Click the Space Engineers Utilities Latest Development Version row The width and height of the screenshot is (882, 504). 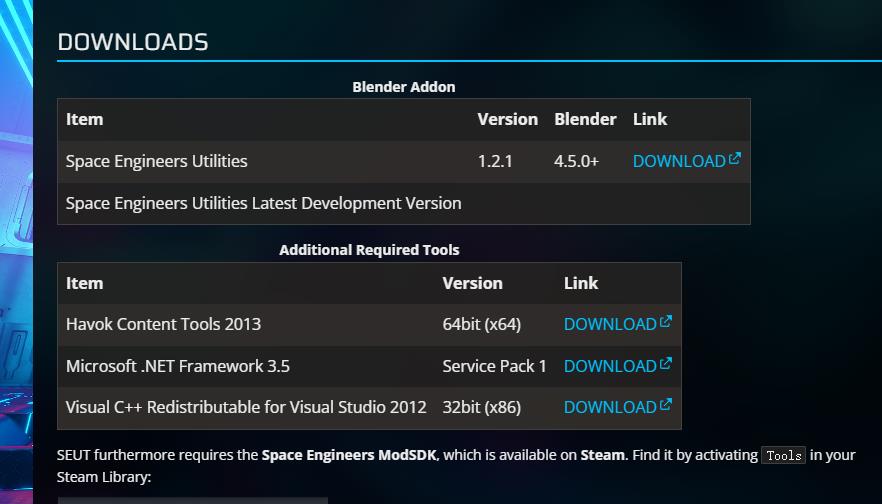pyautogui.click(x=263, y=203)
